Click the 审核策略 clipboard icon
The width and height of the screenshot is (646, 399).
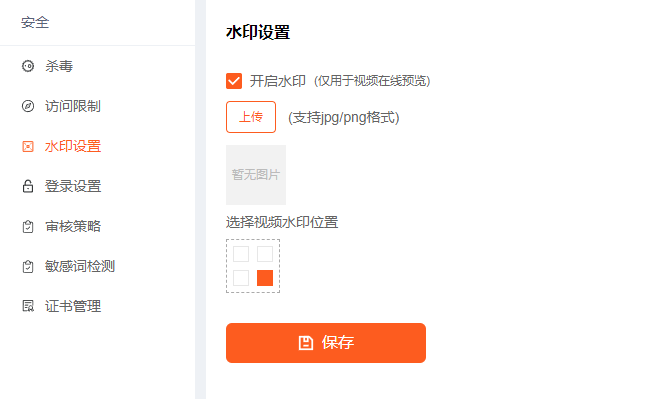pyautogui.click(x=28, y=226)
